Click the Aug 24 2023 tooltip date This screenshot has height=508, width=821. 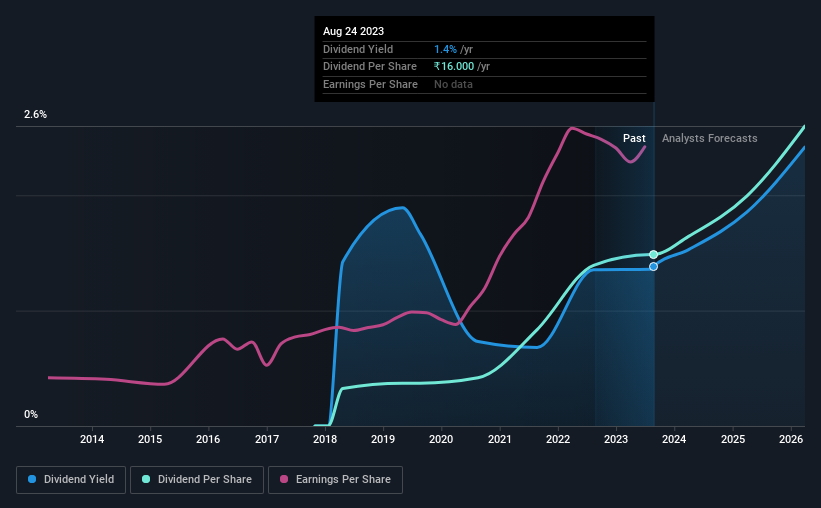(x=353, y=31)
